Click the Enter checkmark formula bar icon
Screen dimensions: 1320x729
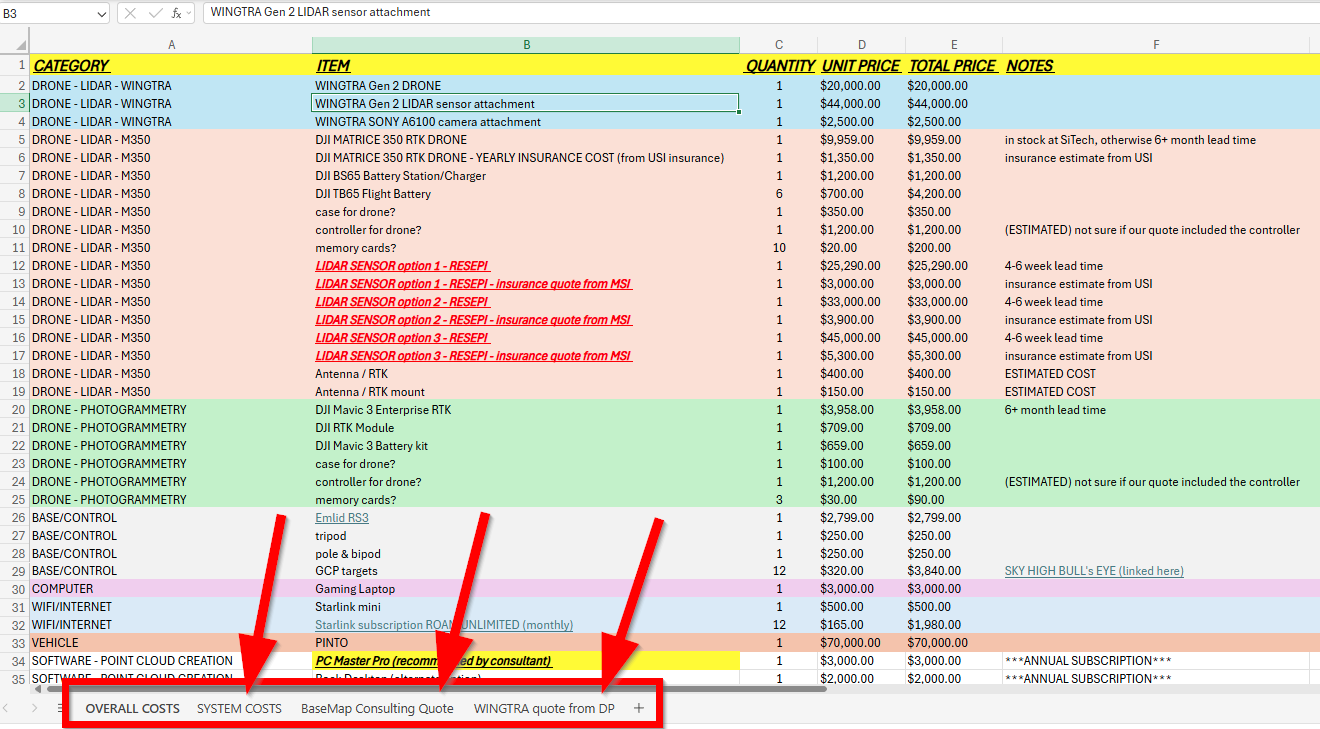pyautogui.click(x=154, y=13)
